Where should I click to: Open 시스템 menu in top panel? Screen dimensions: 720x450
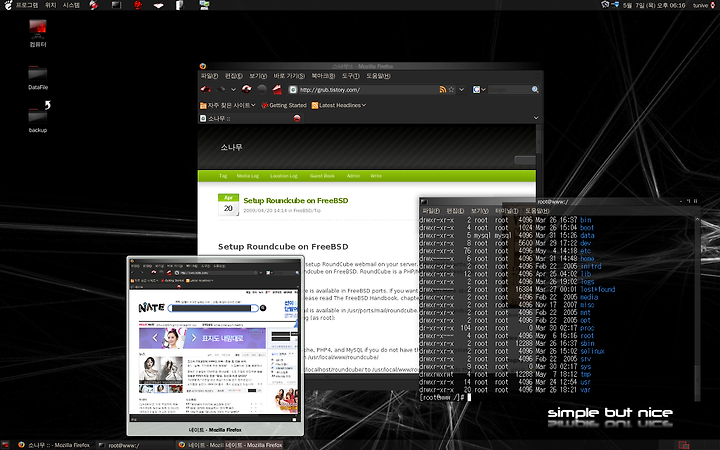click(x=71, y=5)
